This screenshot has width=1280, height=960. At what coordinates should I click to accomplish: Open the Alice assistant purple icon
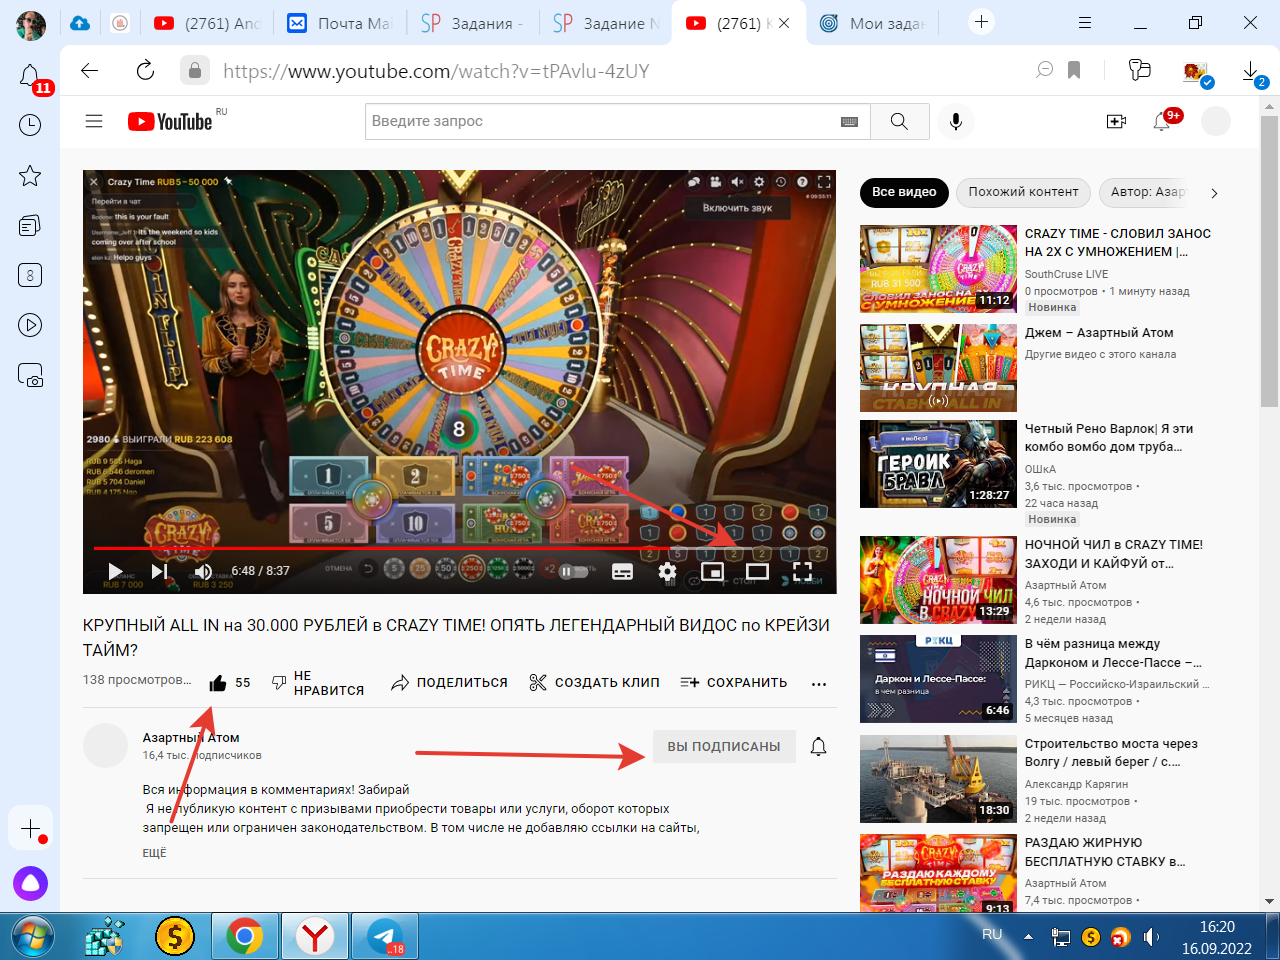coord(30,883)
